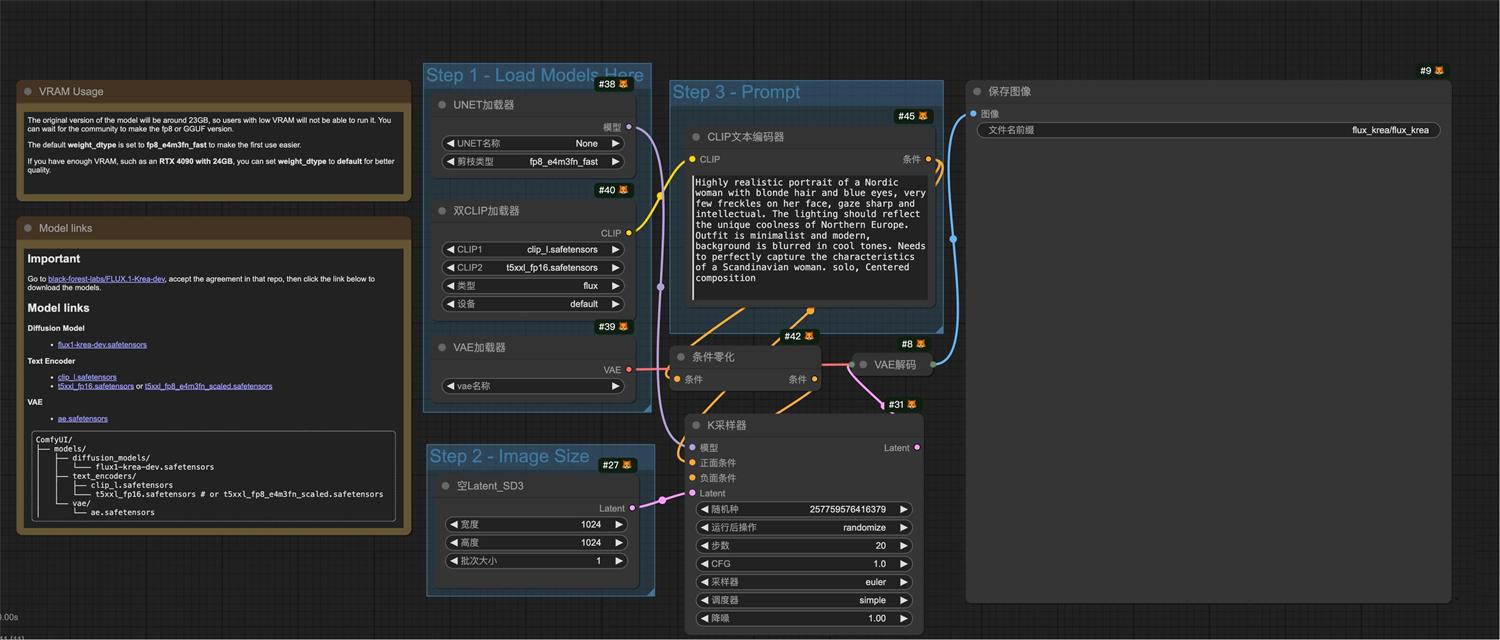This screenshot has height=640, width=1500.
Task: Decrease CFG using its left arrow
Action: pyautogui.click(x=704, y=564)
